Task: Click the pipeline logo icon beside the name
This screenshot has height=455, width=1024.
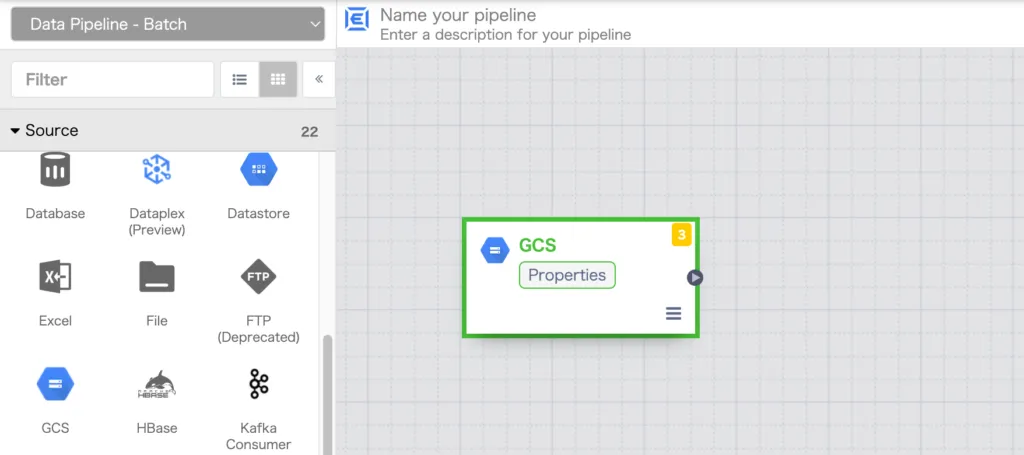Action: coord(357,20)
